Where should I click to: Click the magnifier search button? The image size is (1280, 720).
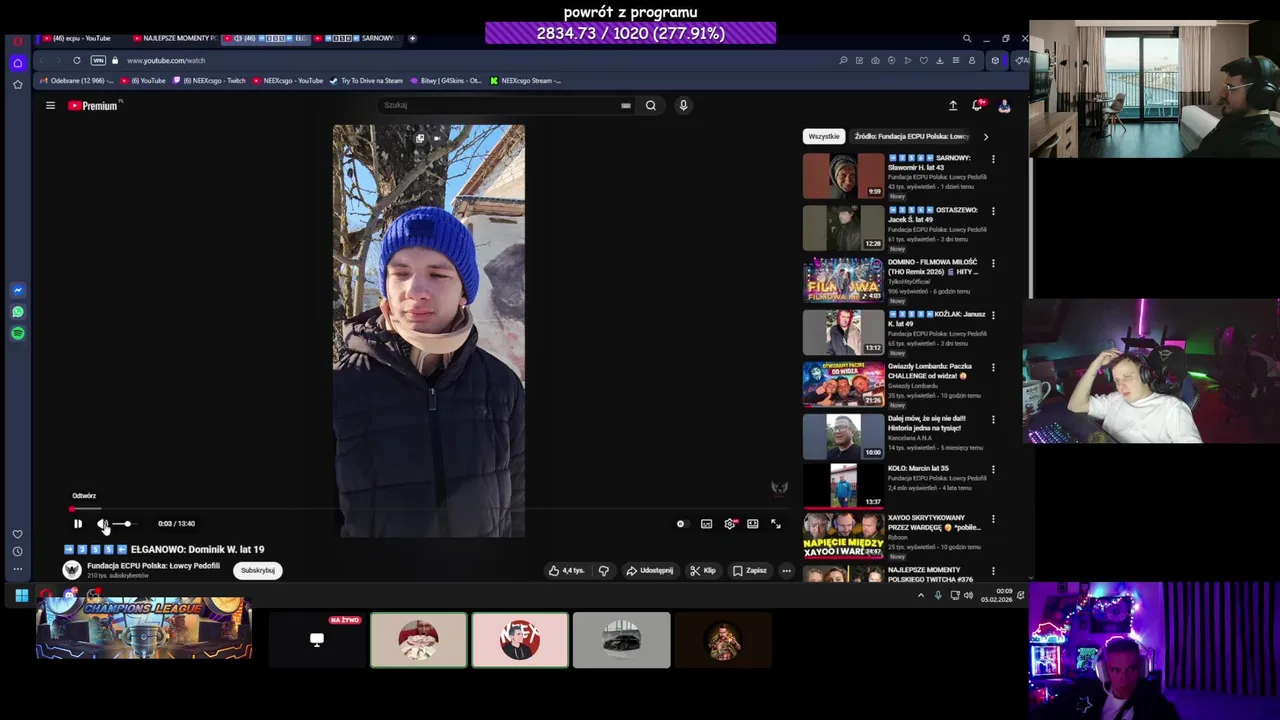pyautogui.click(x=651, y=105)
